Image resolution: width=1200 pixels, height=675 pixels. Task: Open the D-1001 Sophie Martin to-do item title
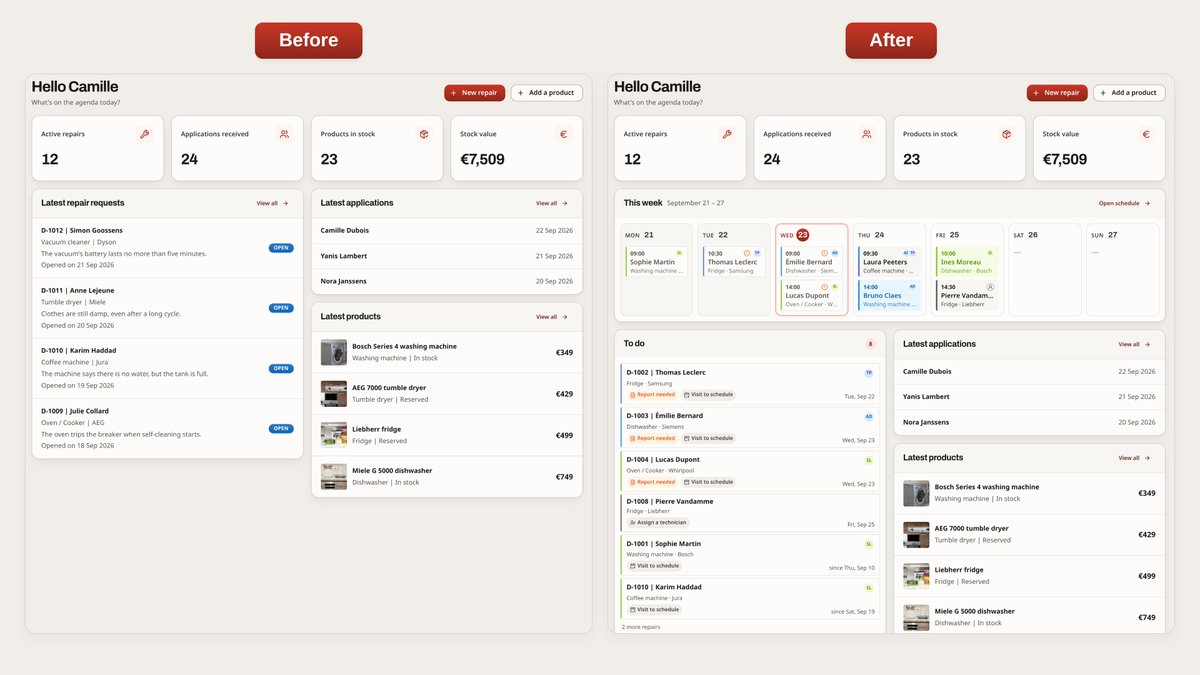[x=664, y=544]
